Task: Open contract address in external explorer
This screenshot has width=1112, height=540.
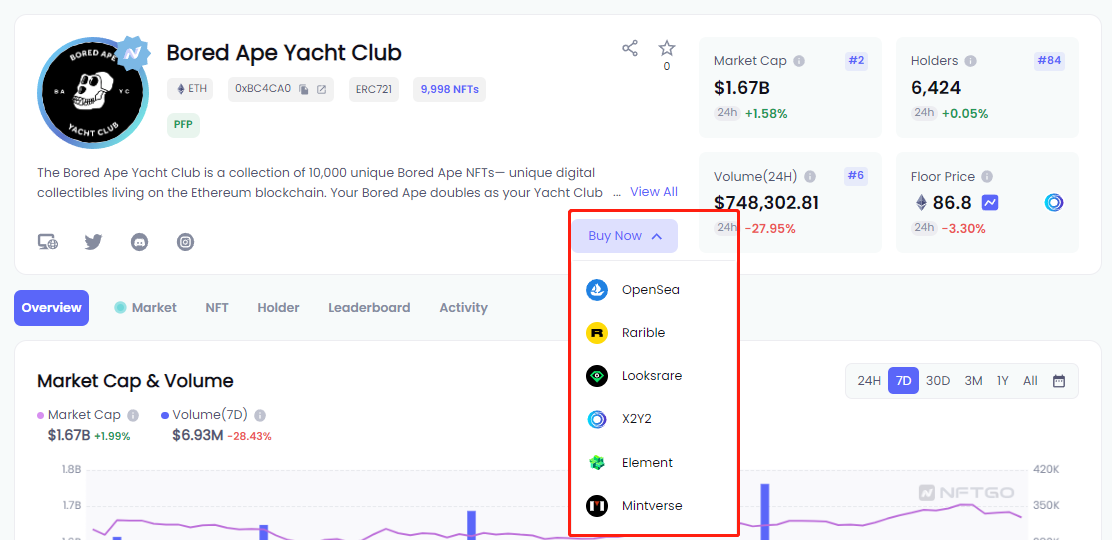Action: (x=321, y=89)
